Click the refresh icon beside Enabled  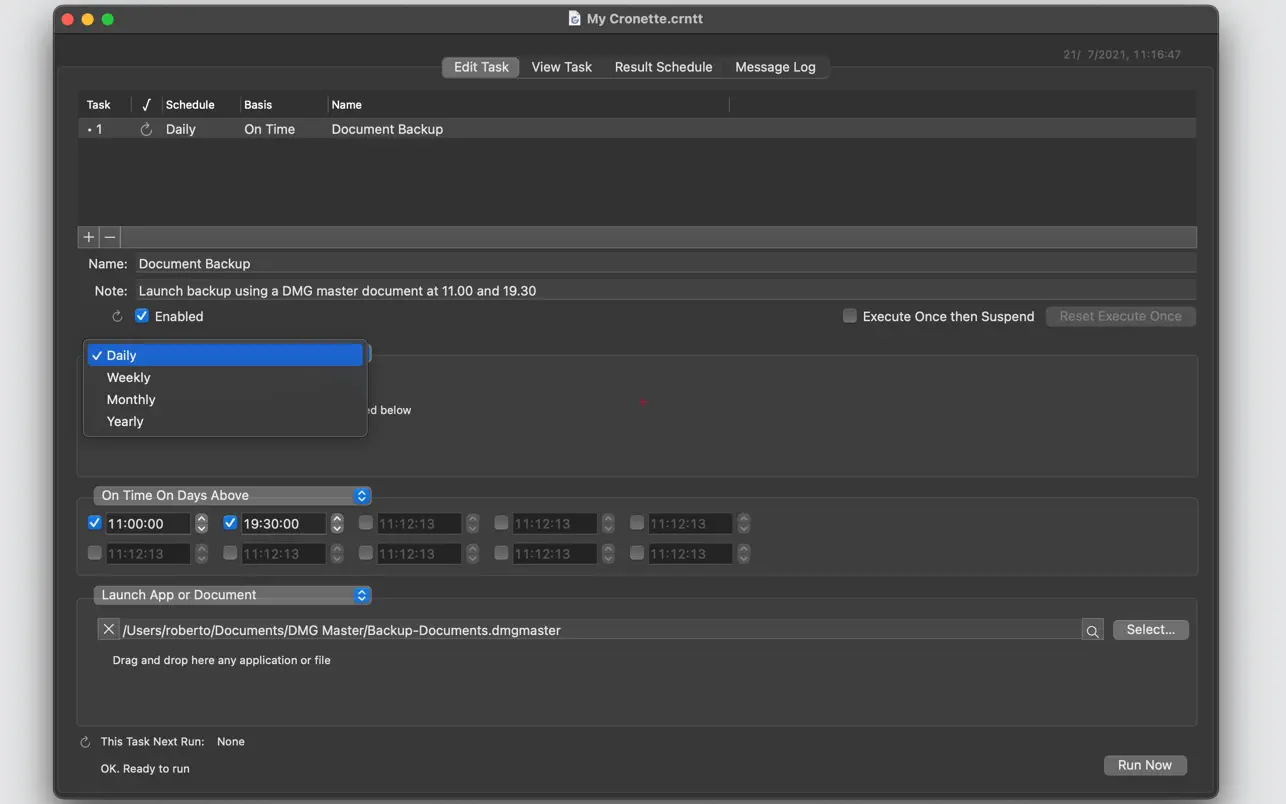pos(117,316)
